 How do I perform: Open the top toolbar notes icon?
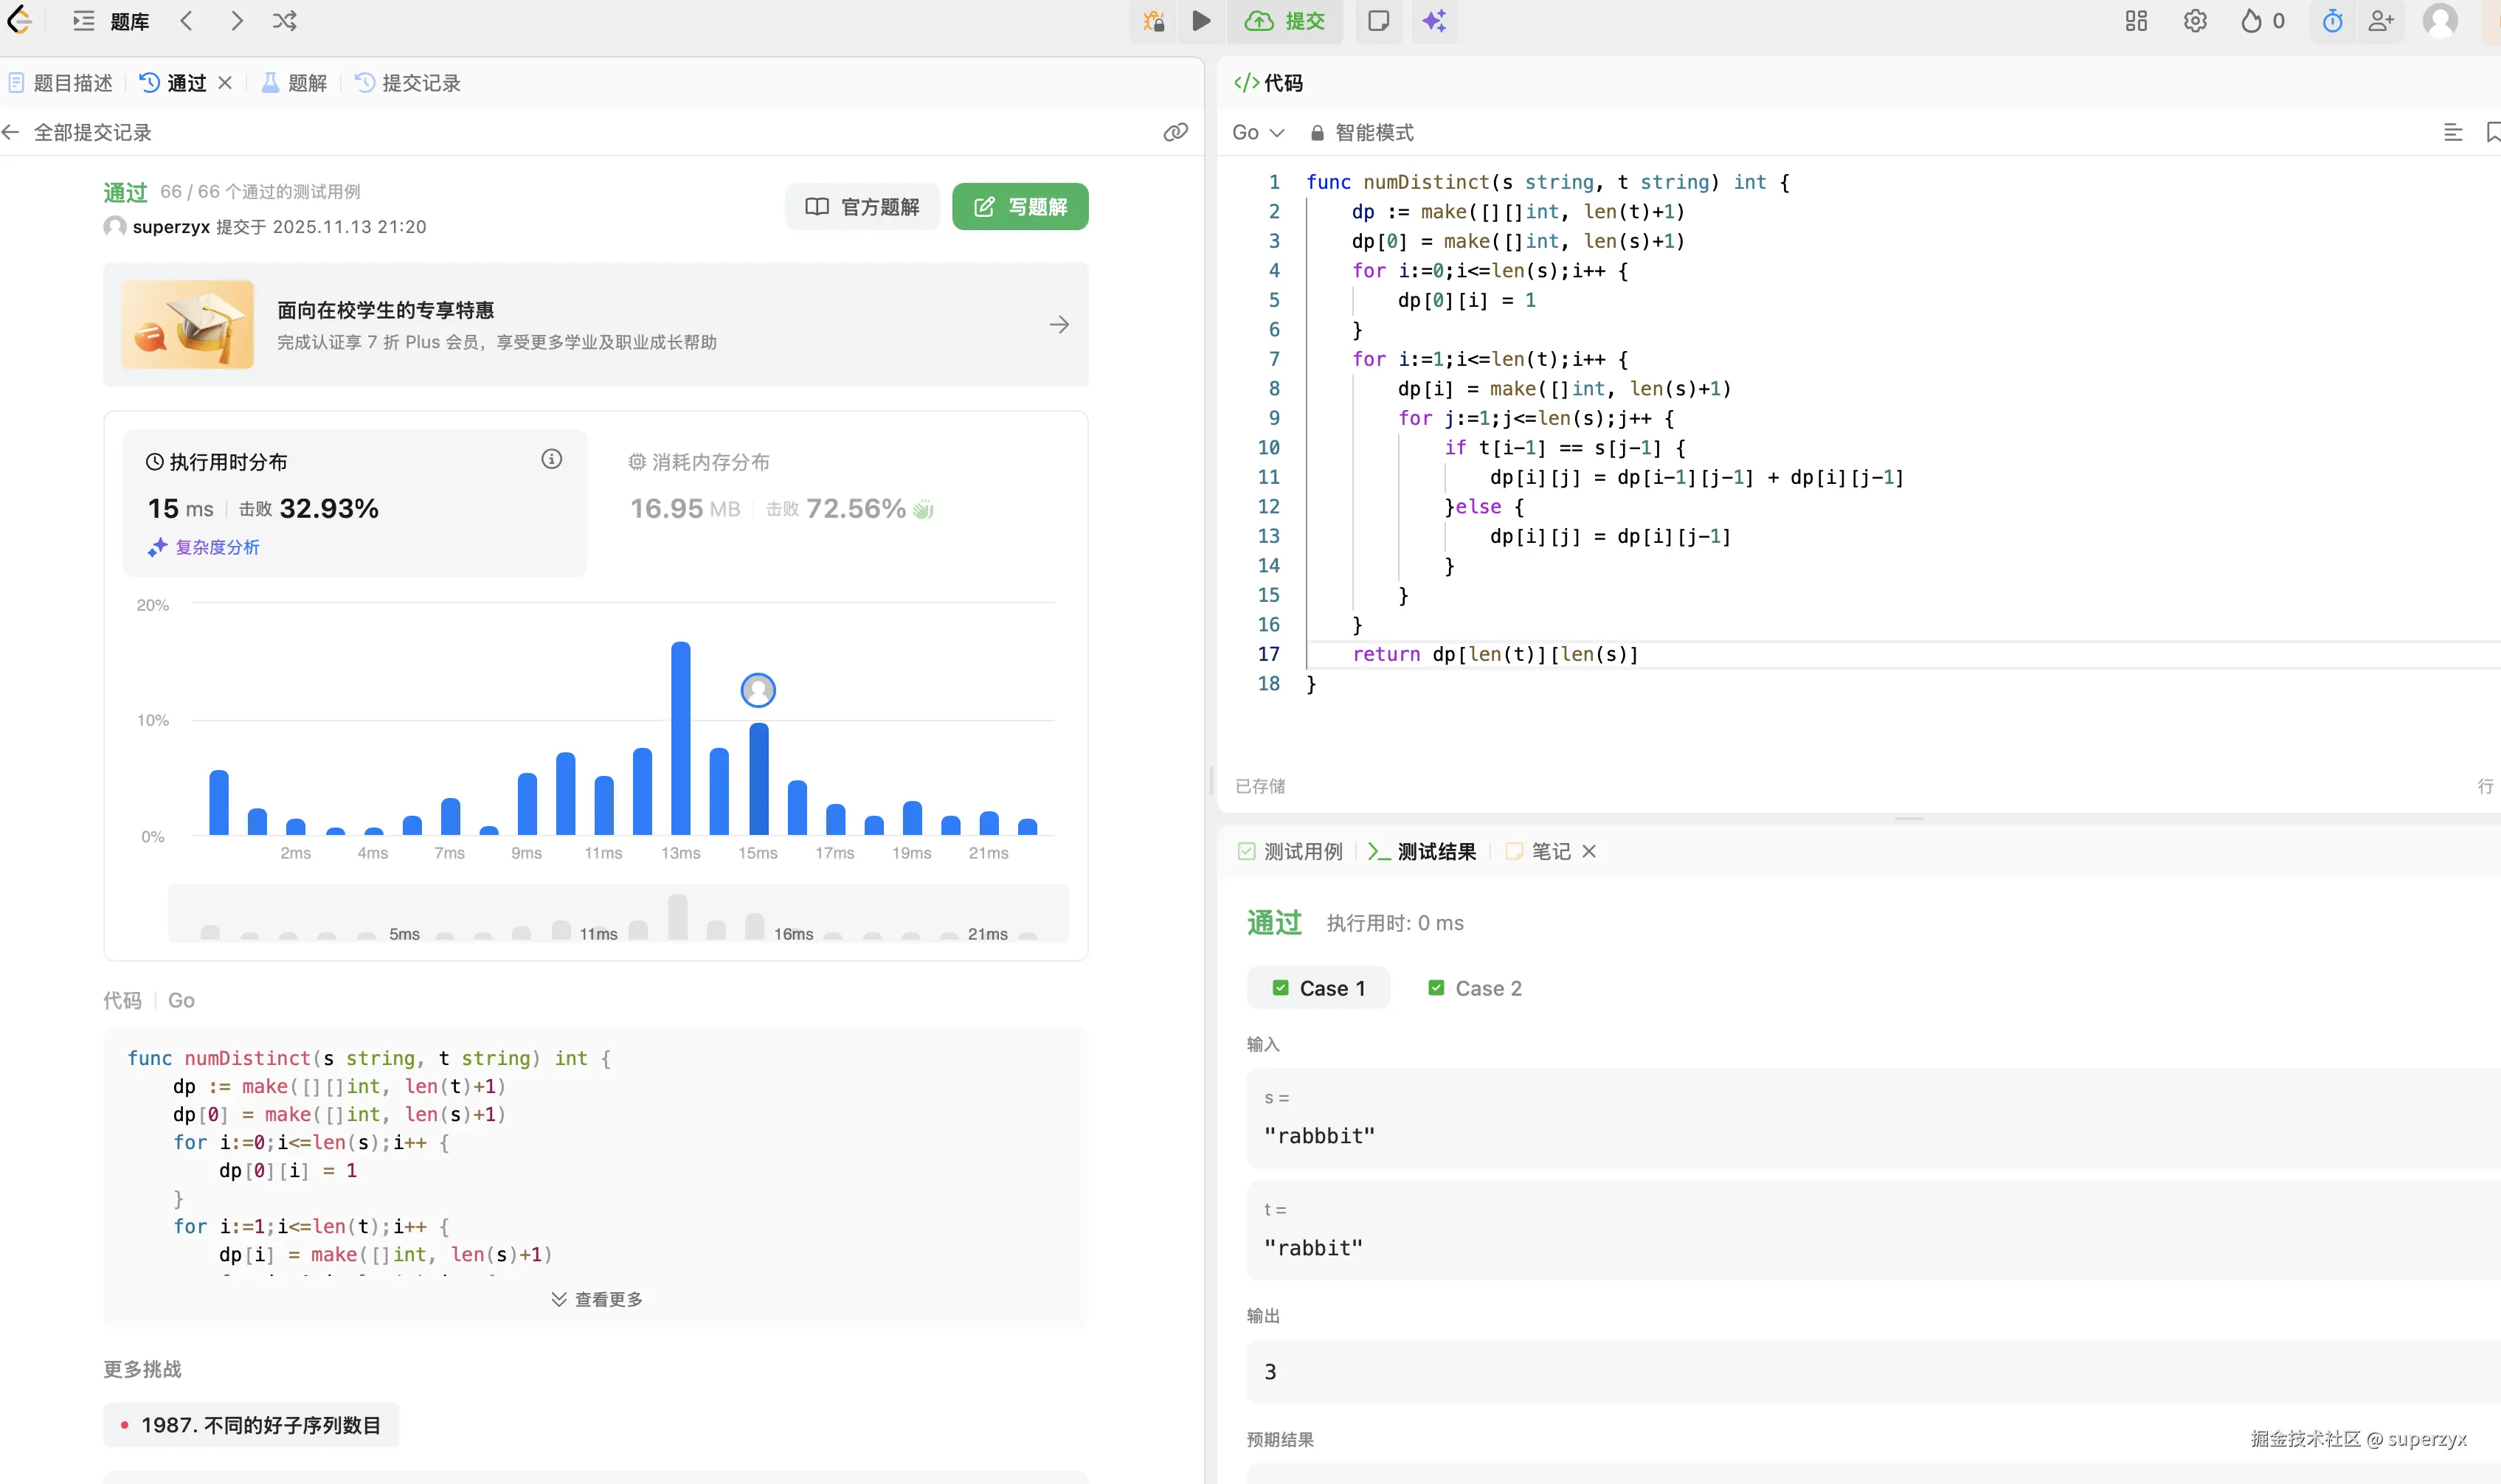tap(1378, 21)
